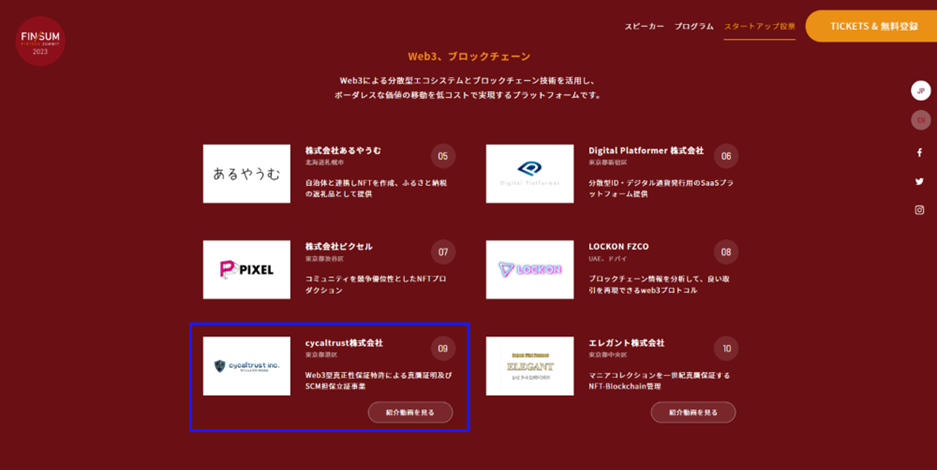Click the cycaltrust株式会社 company name
937x470 pixels.
click(344, 343)
